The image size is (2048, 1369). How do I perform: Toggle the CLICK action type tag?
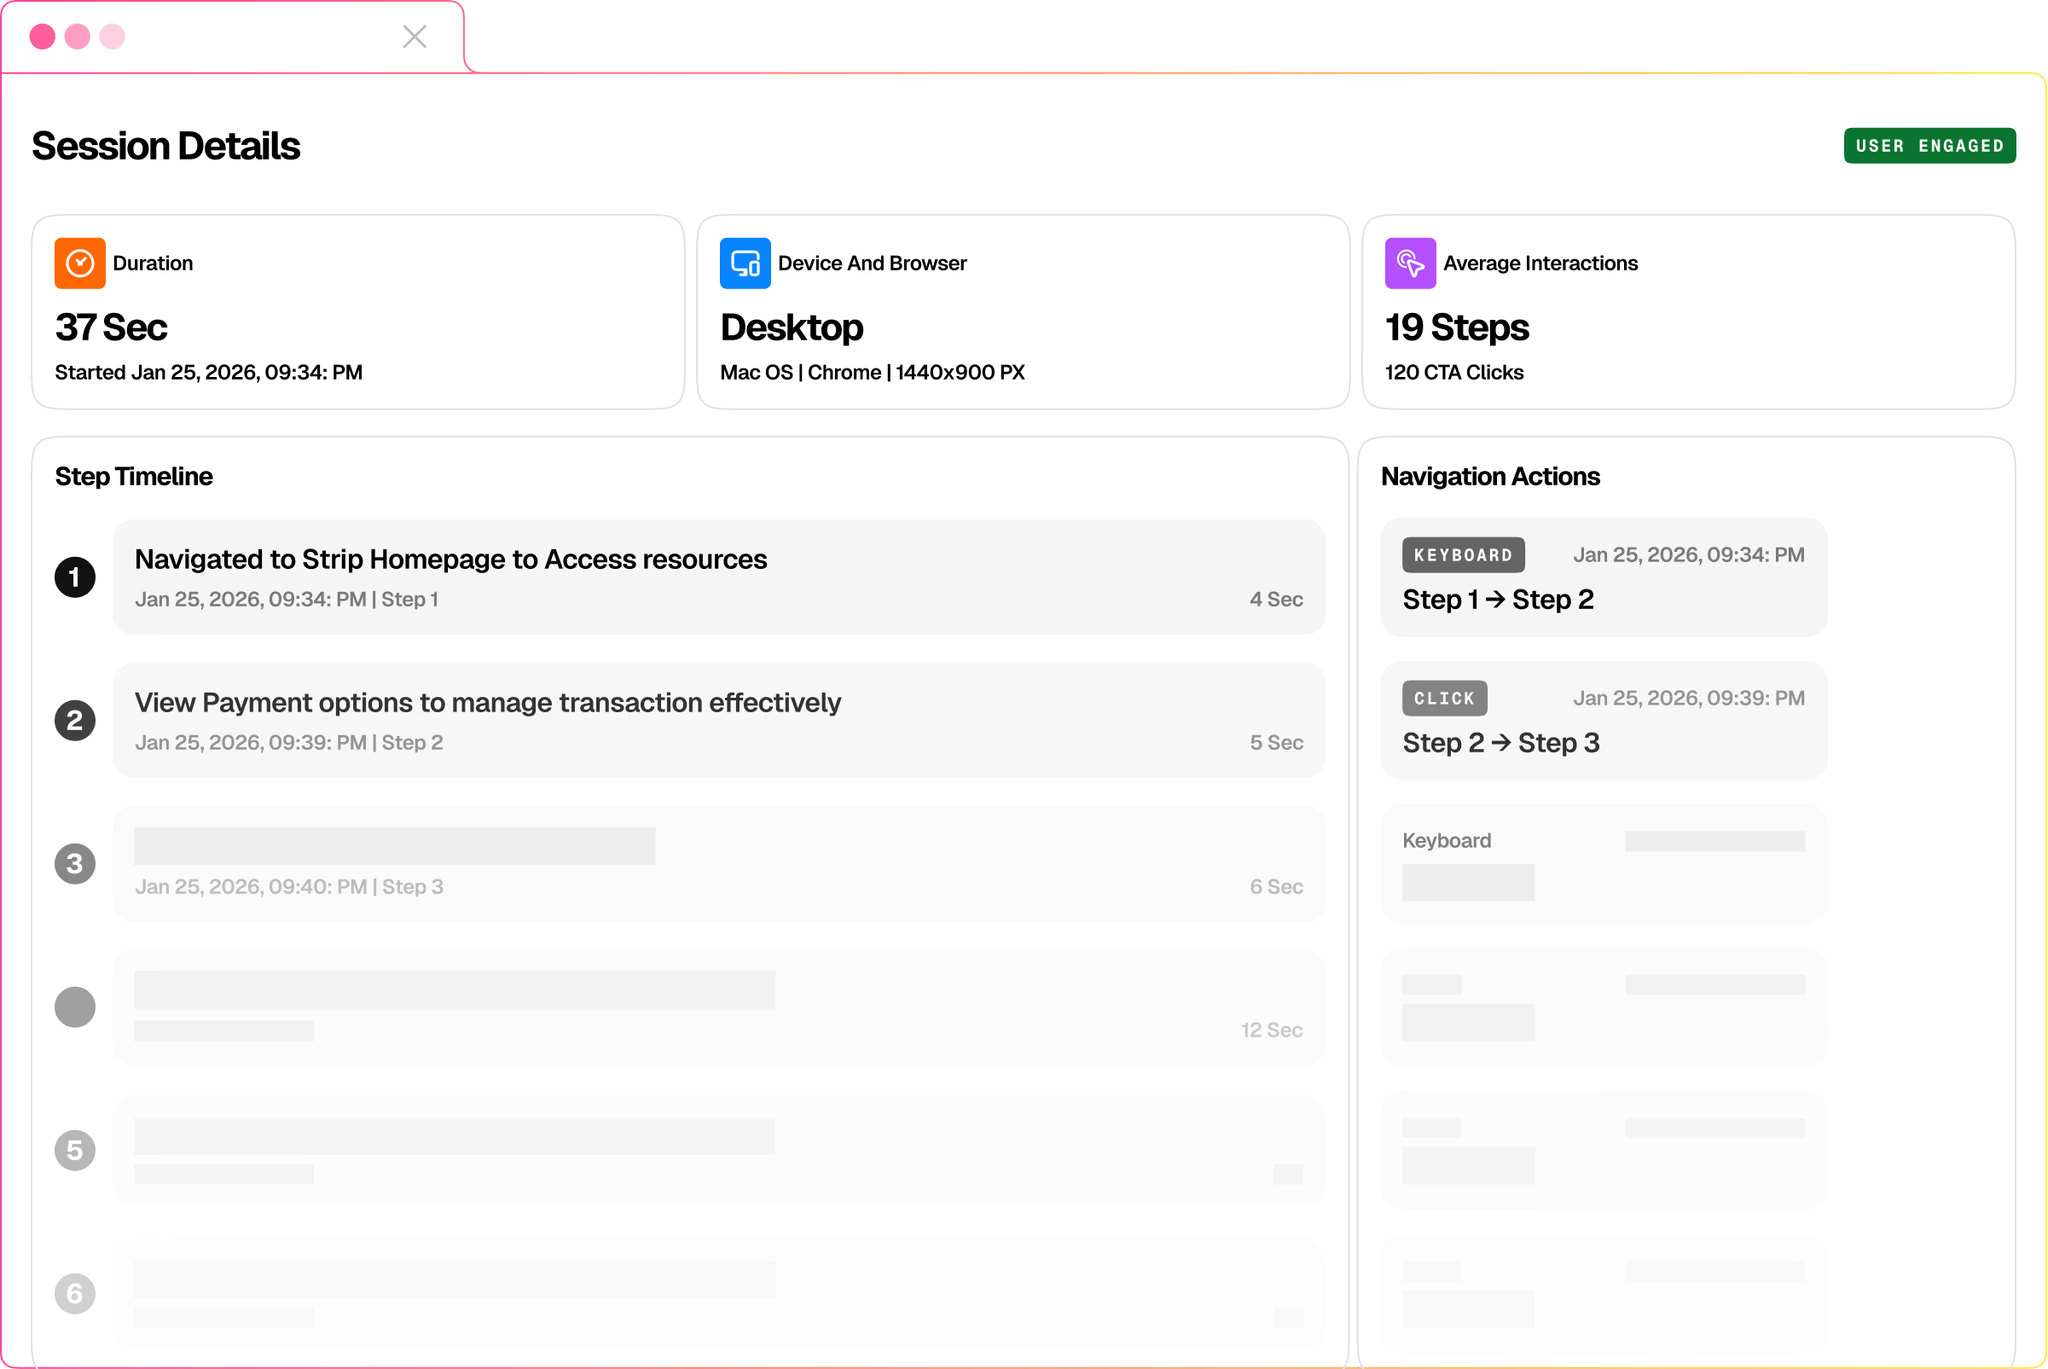coord(1444,698)
